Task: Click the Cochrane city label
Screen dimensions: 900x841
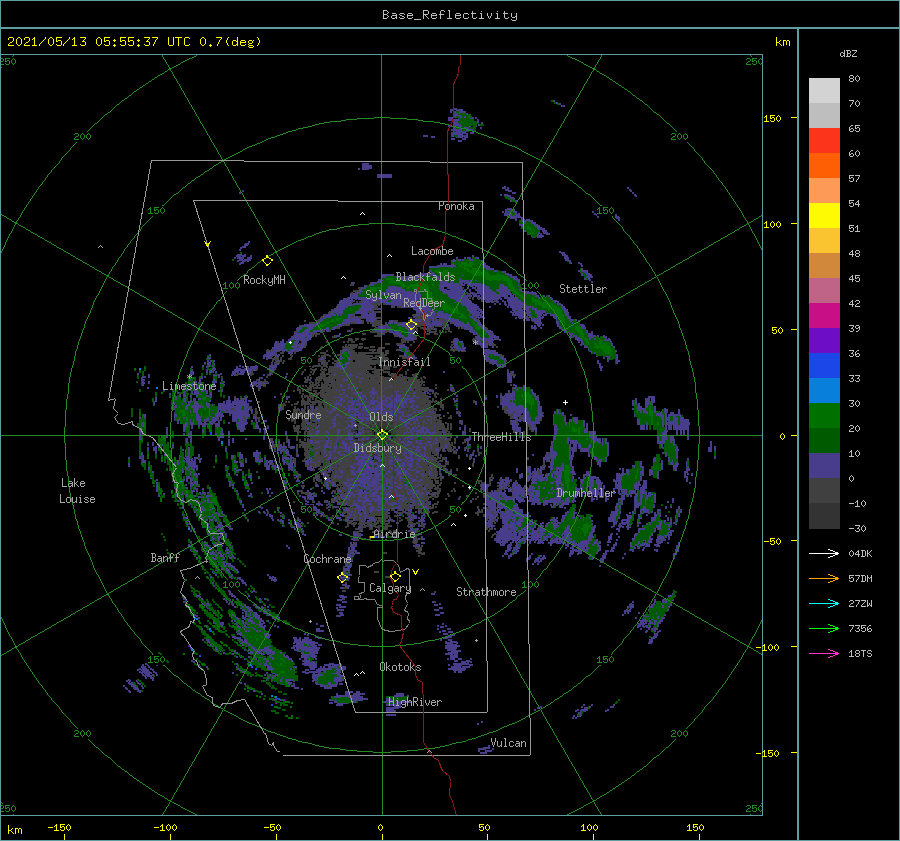Action: click(327, 559)
